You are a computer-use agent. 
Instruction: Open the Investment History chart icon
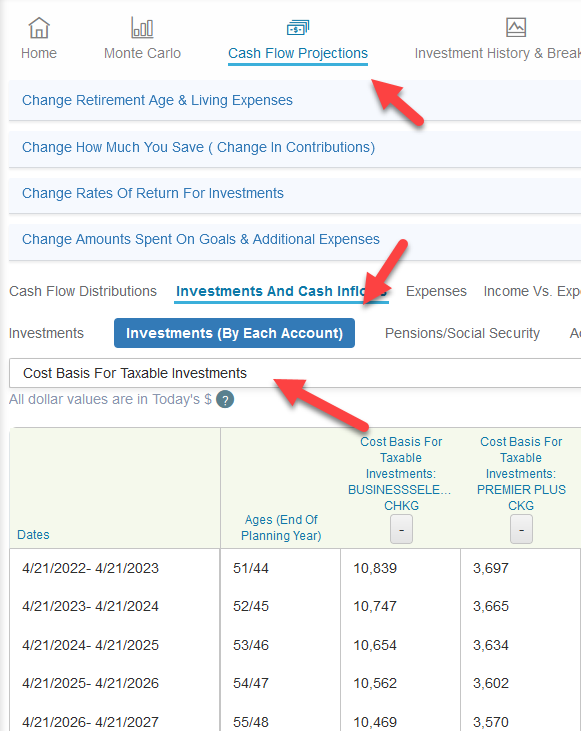tap(516, 27)
